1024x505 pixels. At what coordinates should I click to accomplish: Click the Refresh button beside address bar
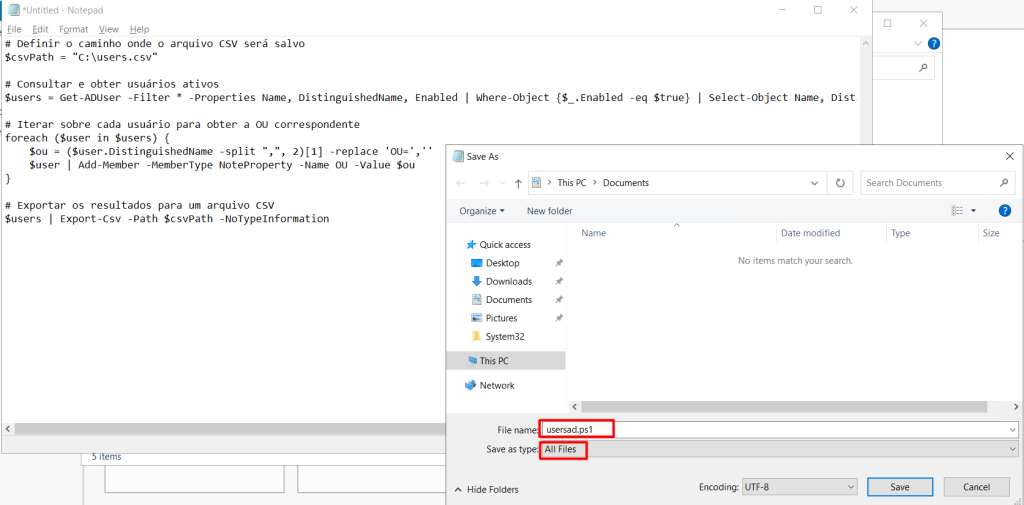point(840,183)
